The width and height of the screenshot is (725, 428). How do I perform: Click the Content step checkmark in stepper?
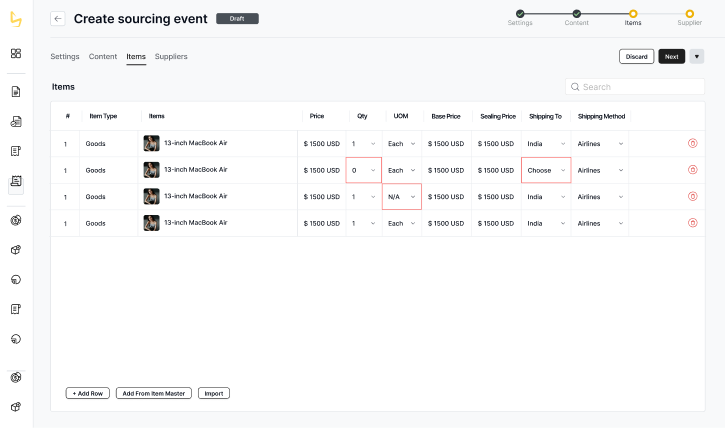[576, 13]
